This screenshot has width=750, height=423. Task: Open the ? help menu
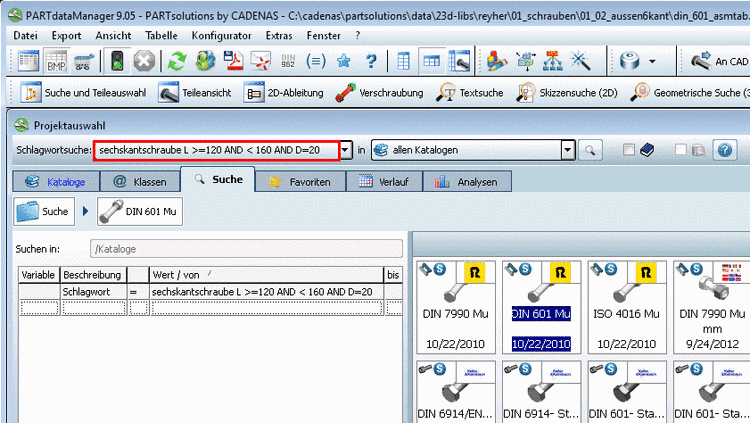358,35
